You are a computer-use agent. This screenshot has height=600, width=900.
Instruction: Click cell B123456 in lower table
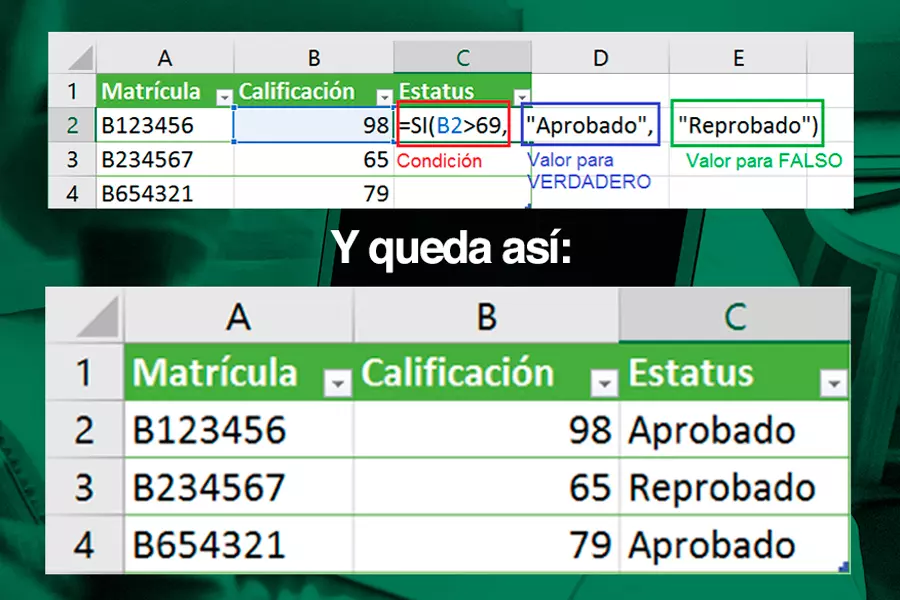pos(239,429)
